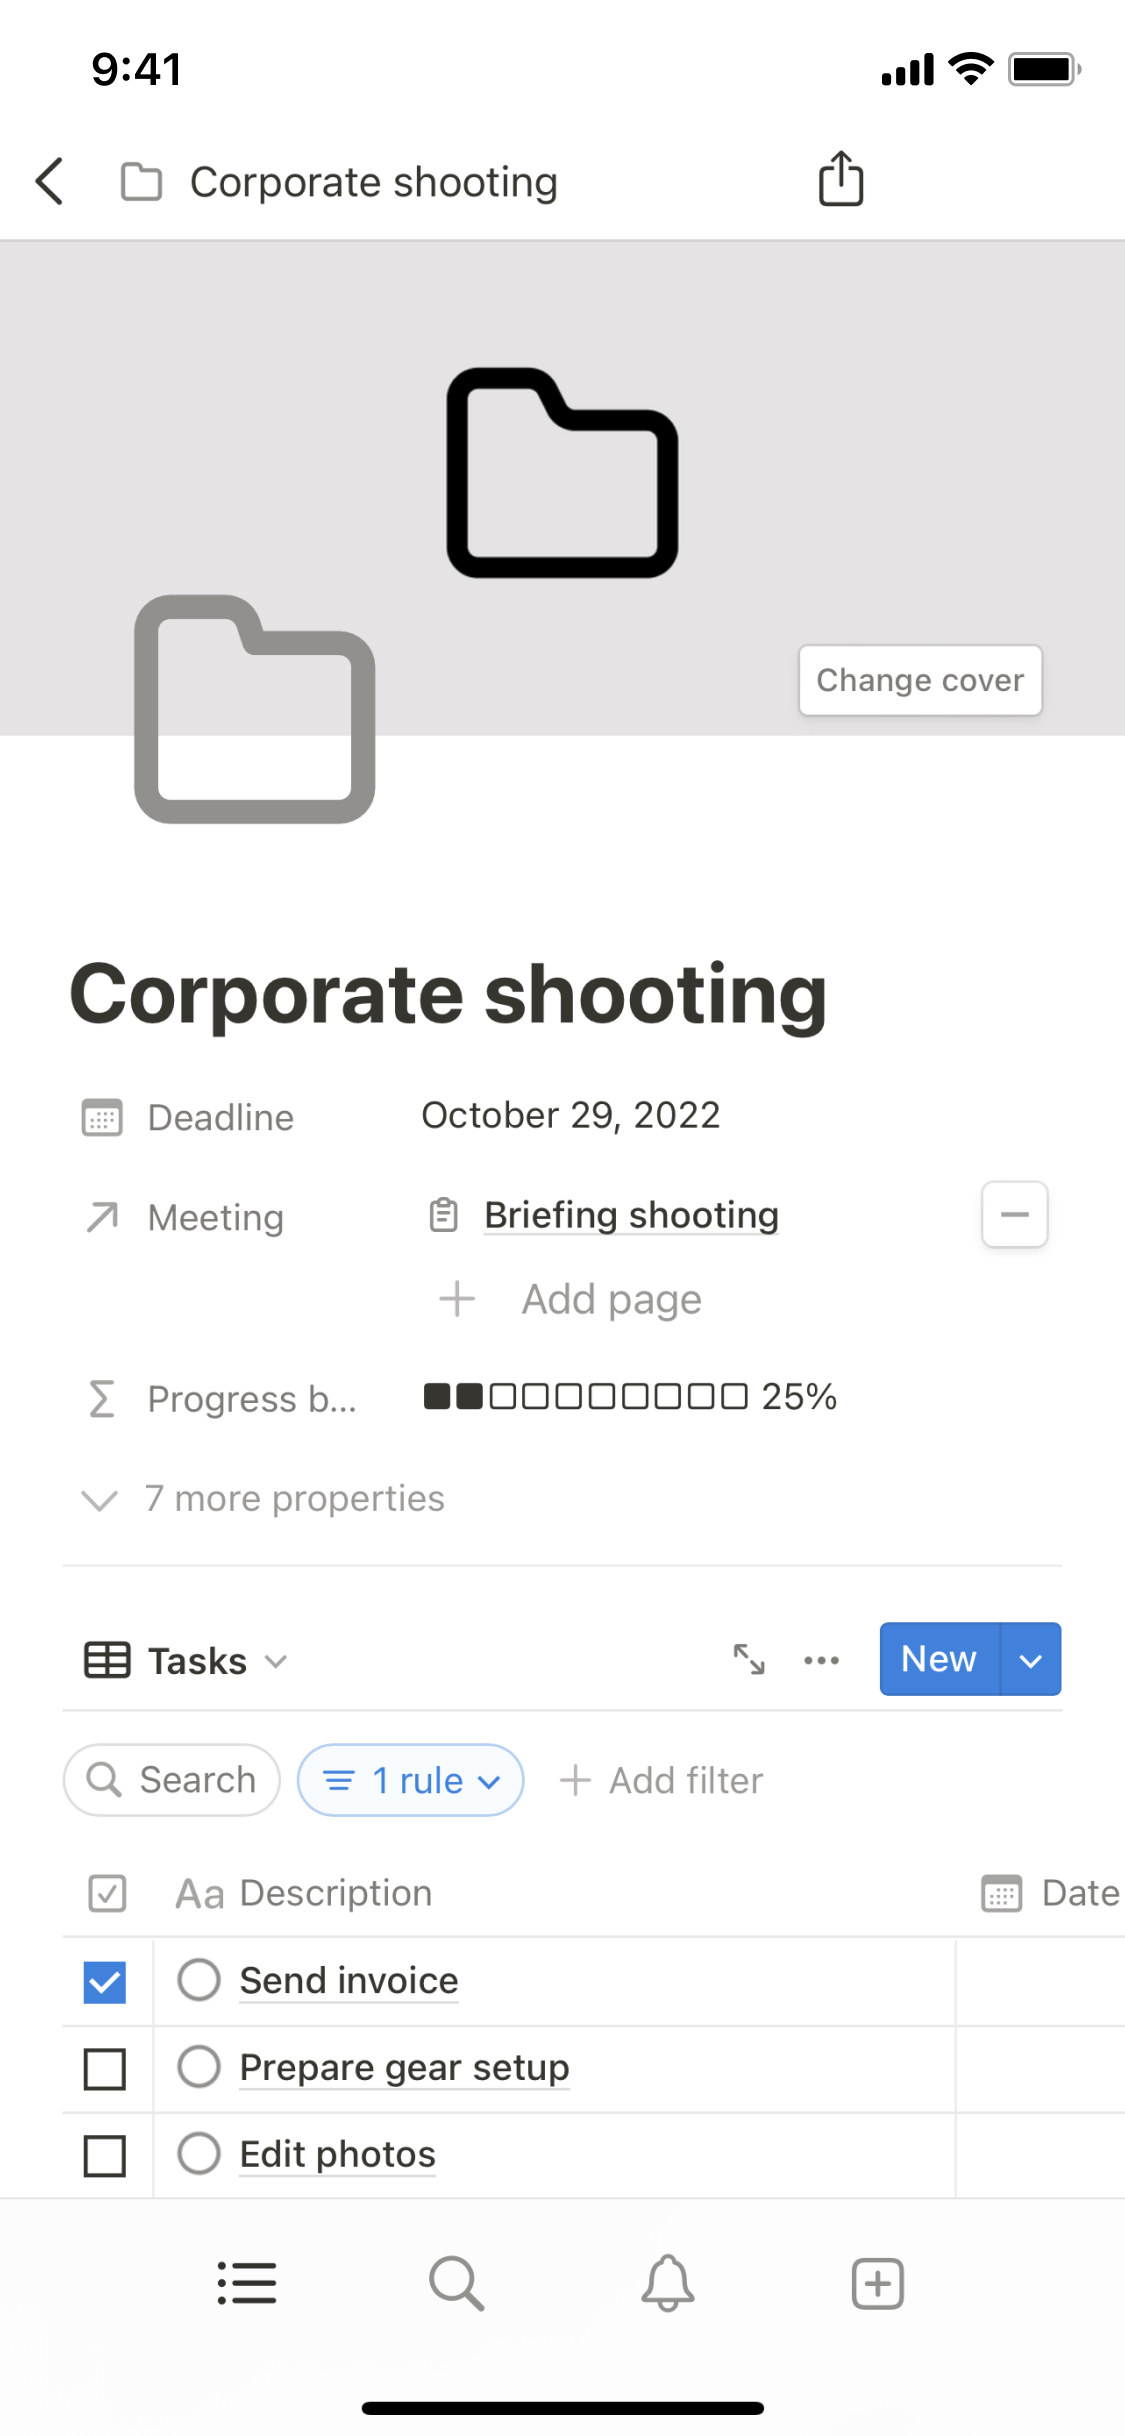The height and width of the screenshot is (2436, 1125).
Task: Open the Tasks three-dot options menu
Action: (x=821, y=1660)
